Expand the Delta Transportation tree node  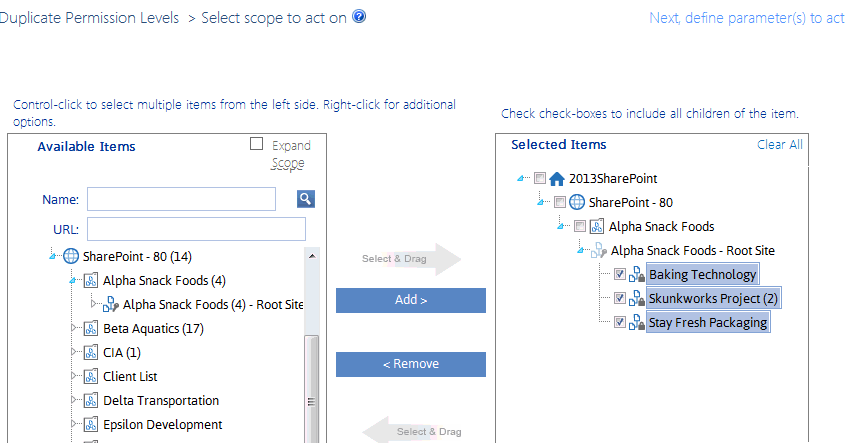[x=75, y=401]
